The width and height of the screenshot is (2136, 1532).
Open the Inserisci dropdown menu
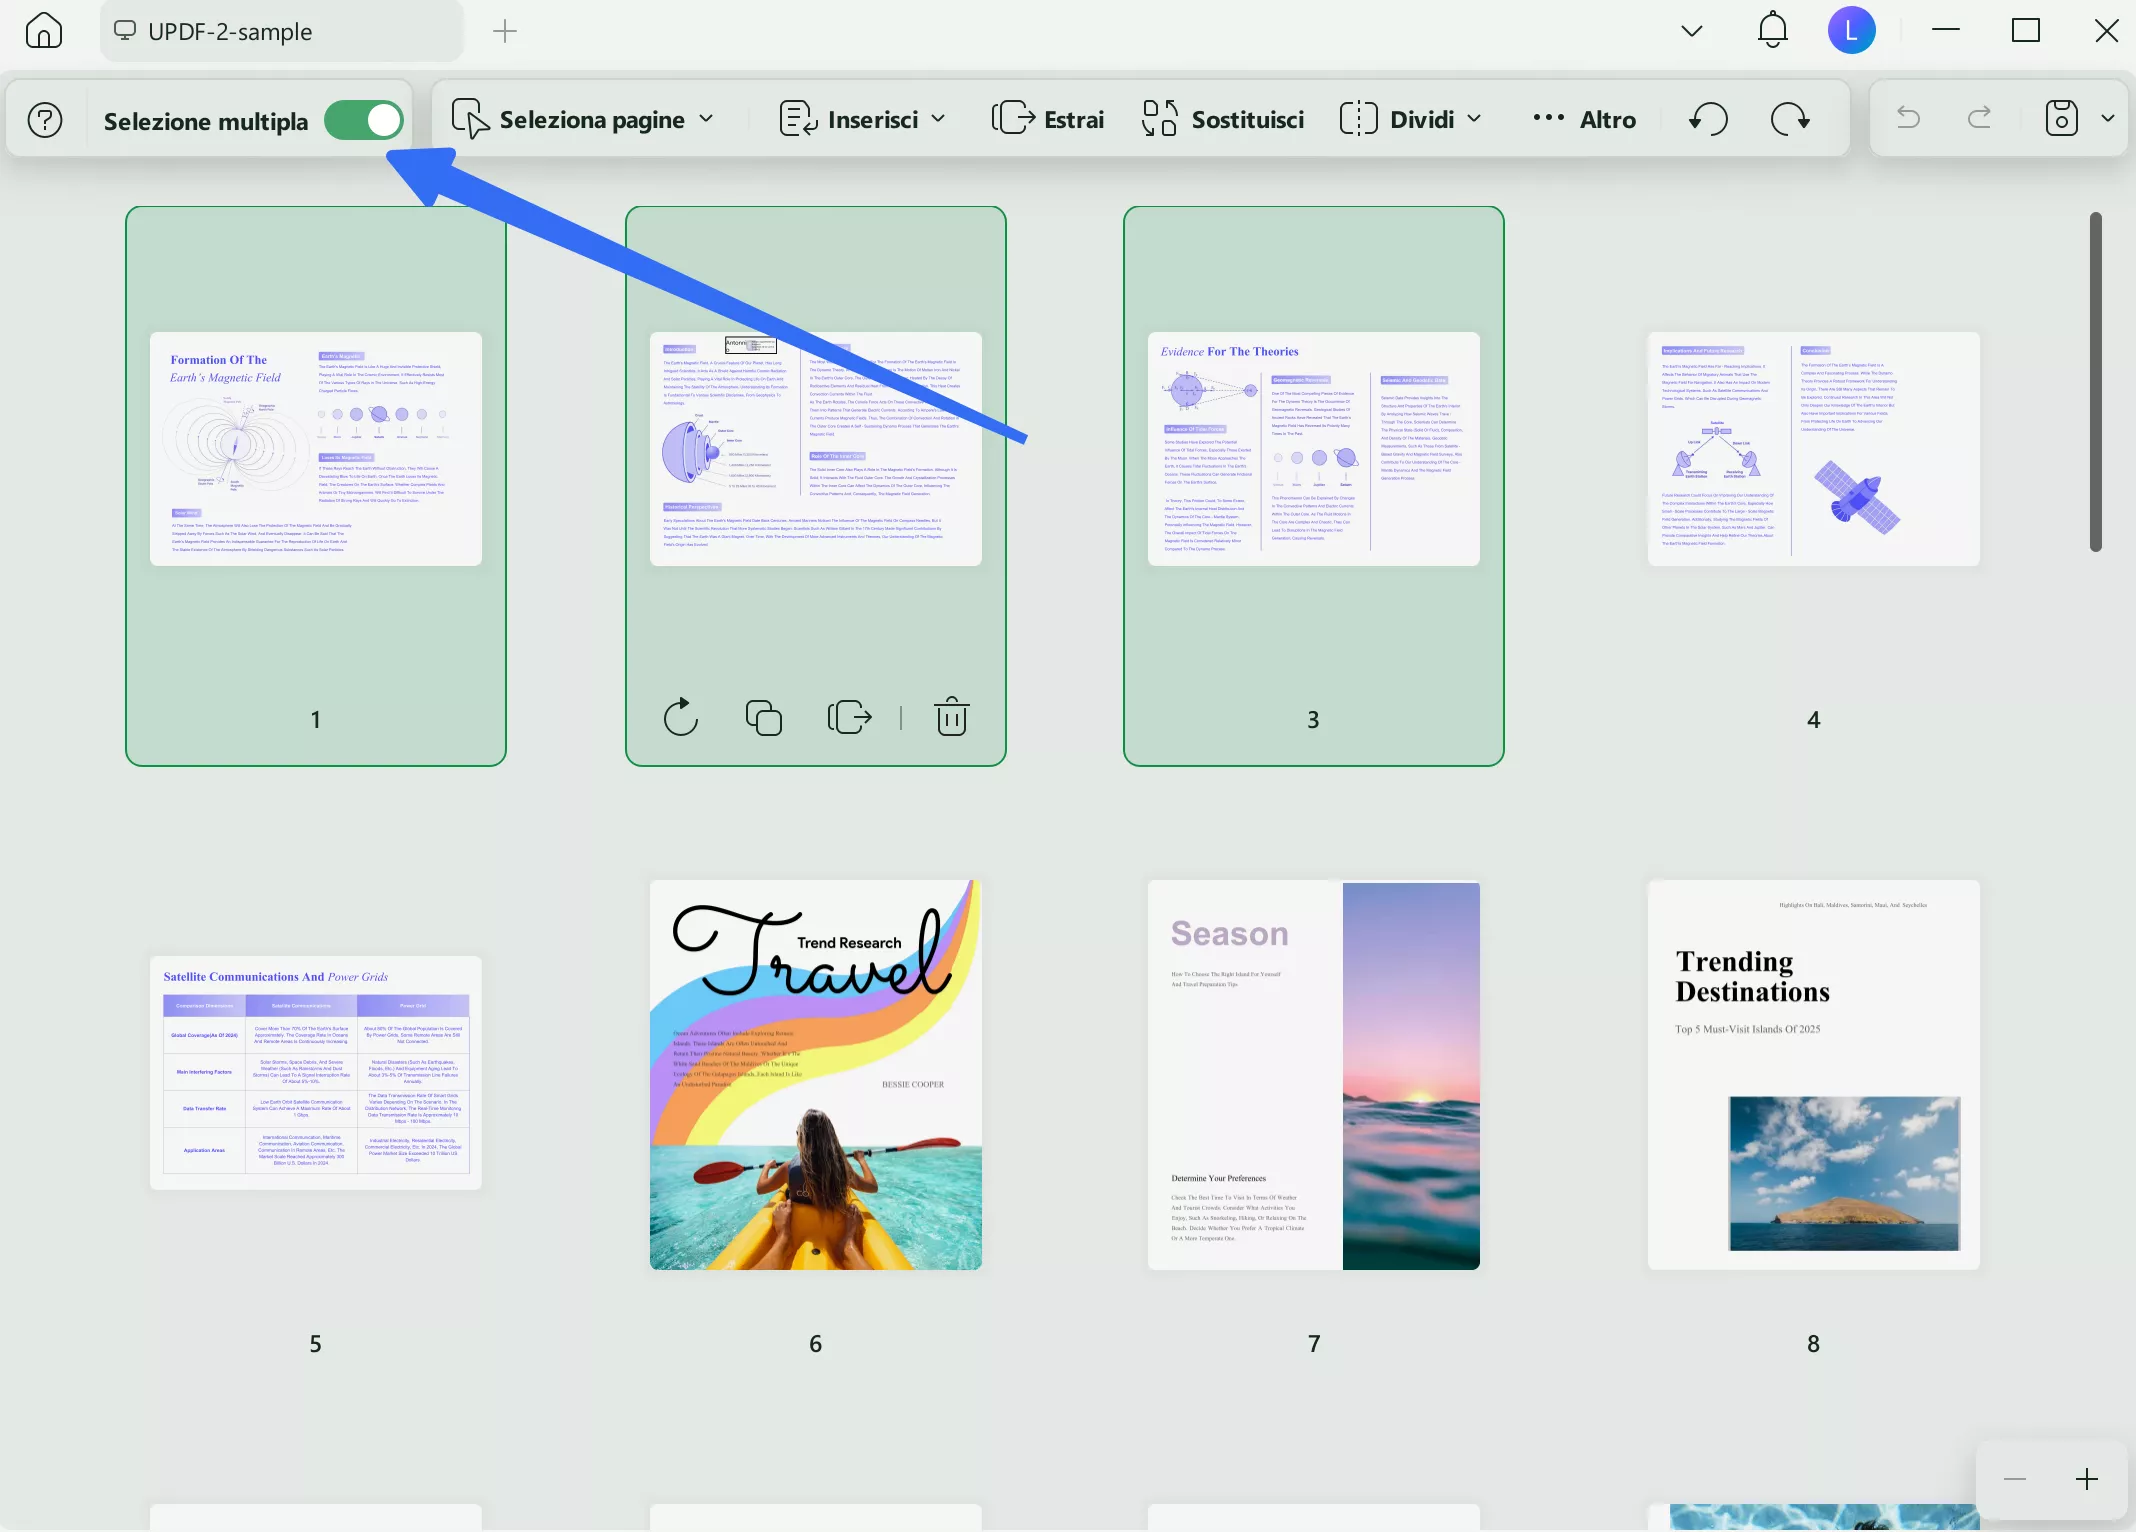click(941, 118)
